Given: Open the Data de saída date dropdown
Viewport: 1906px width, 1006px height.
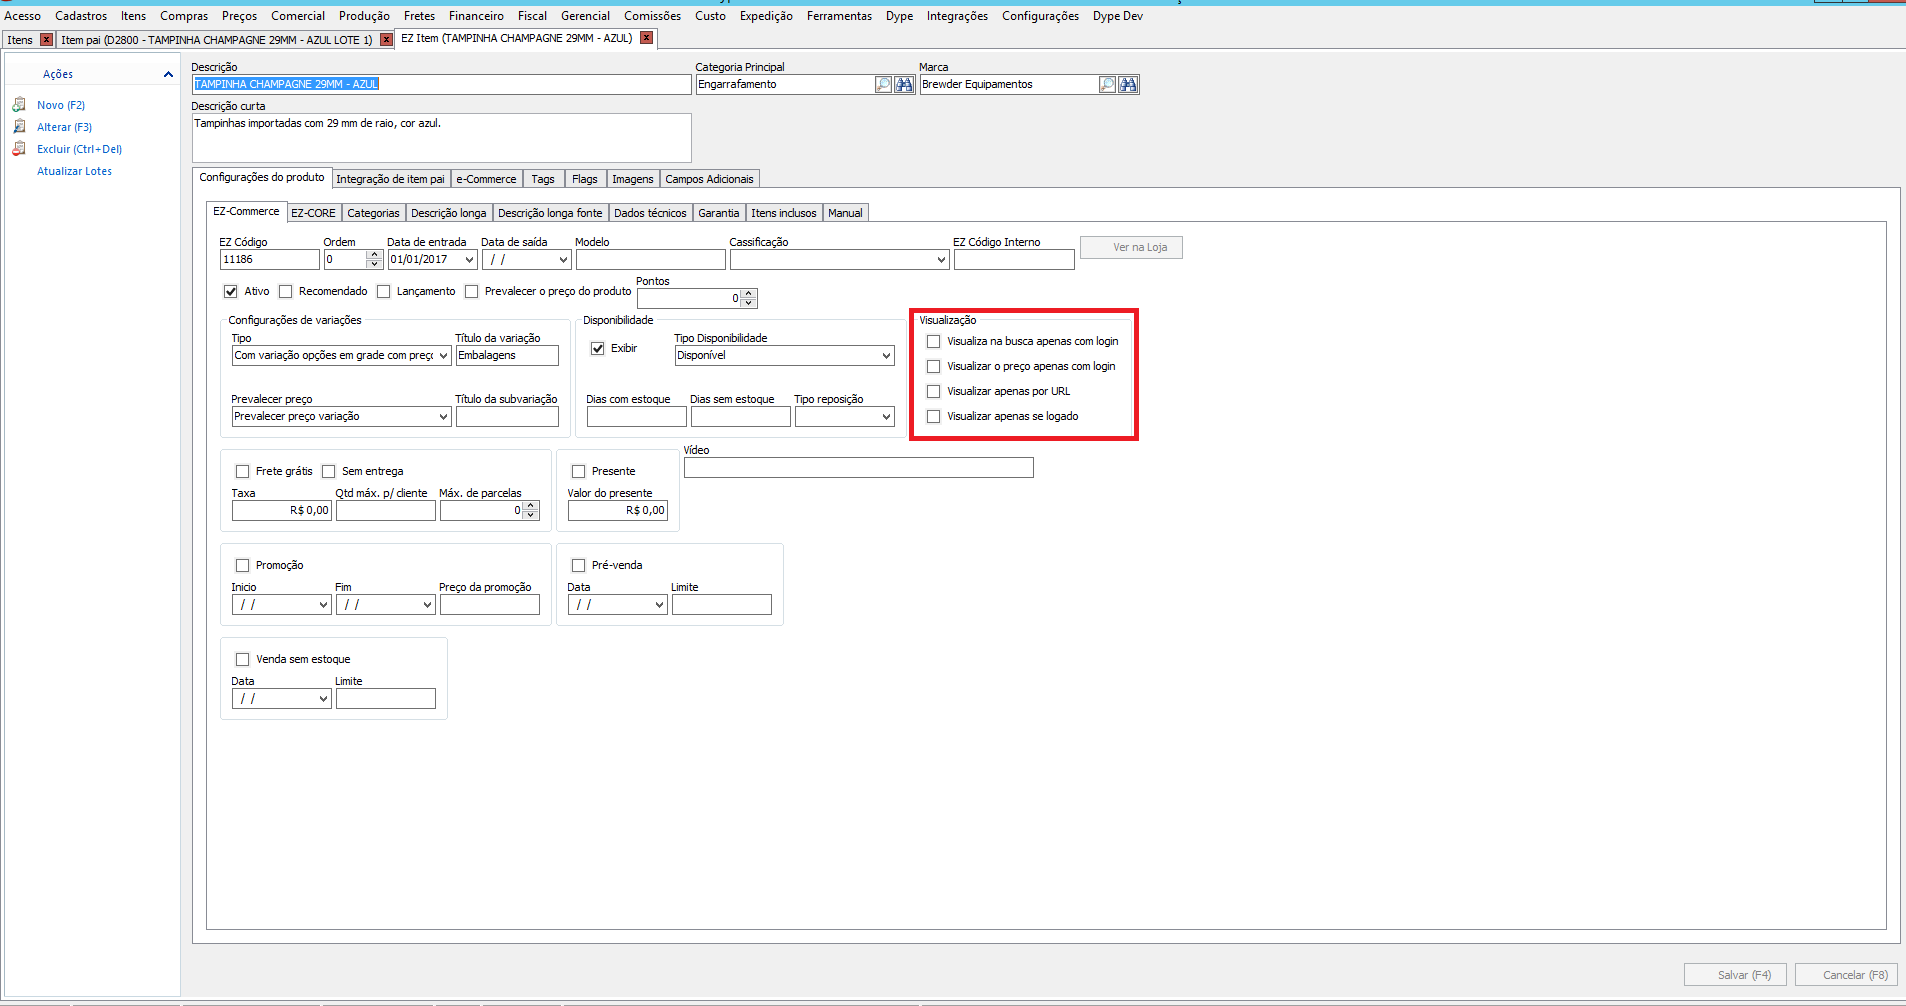Looking at the screenshot, I should (x=563, y=260).
